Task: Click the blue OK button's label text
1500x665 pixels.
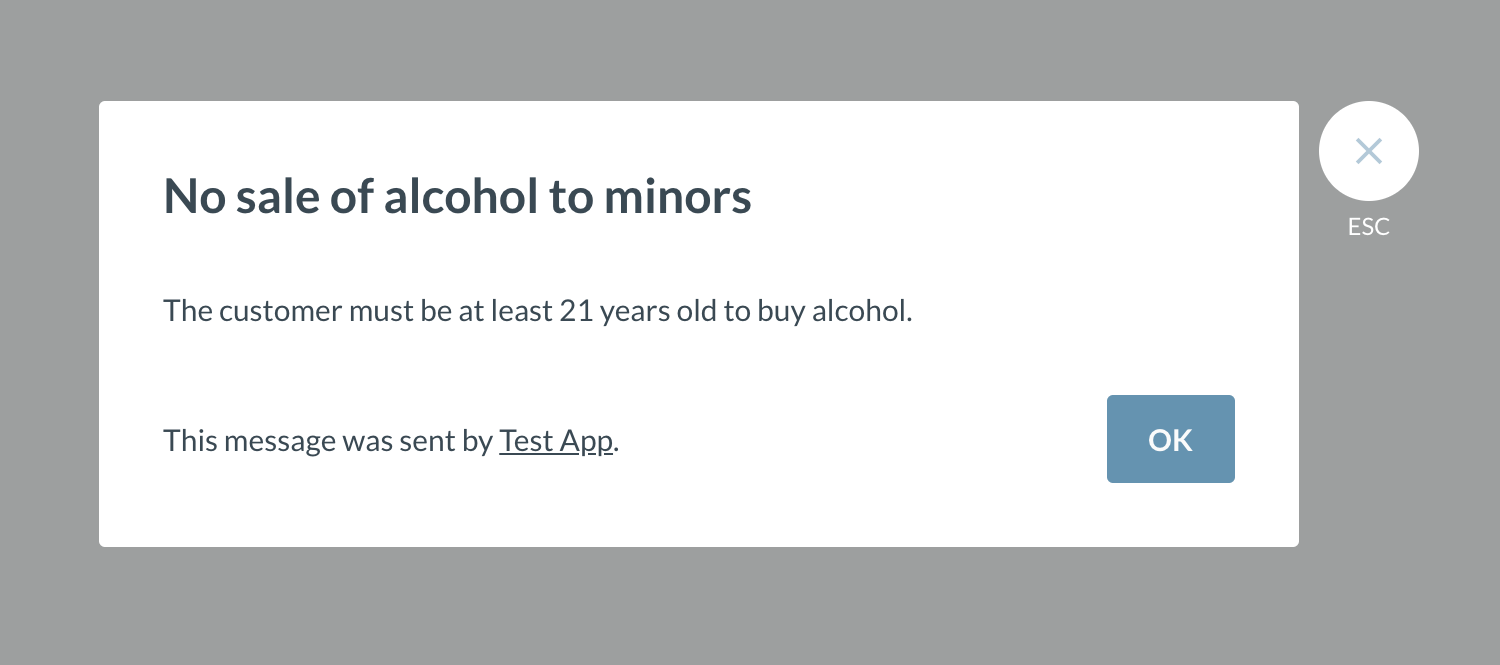Action: (x=1170, y=440)
